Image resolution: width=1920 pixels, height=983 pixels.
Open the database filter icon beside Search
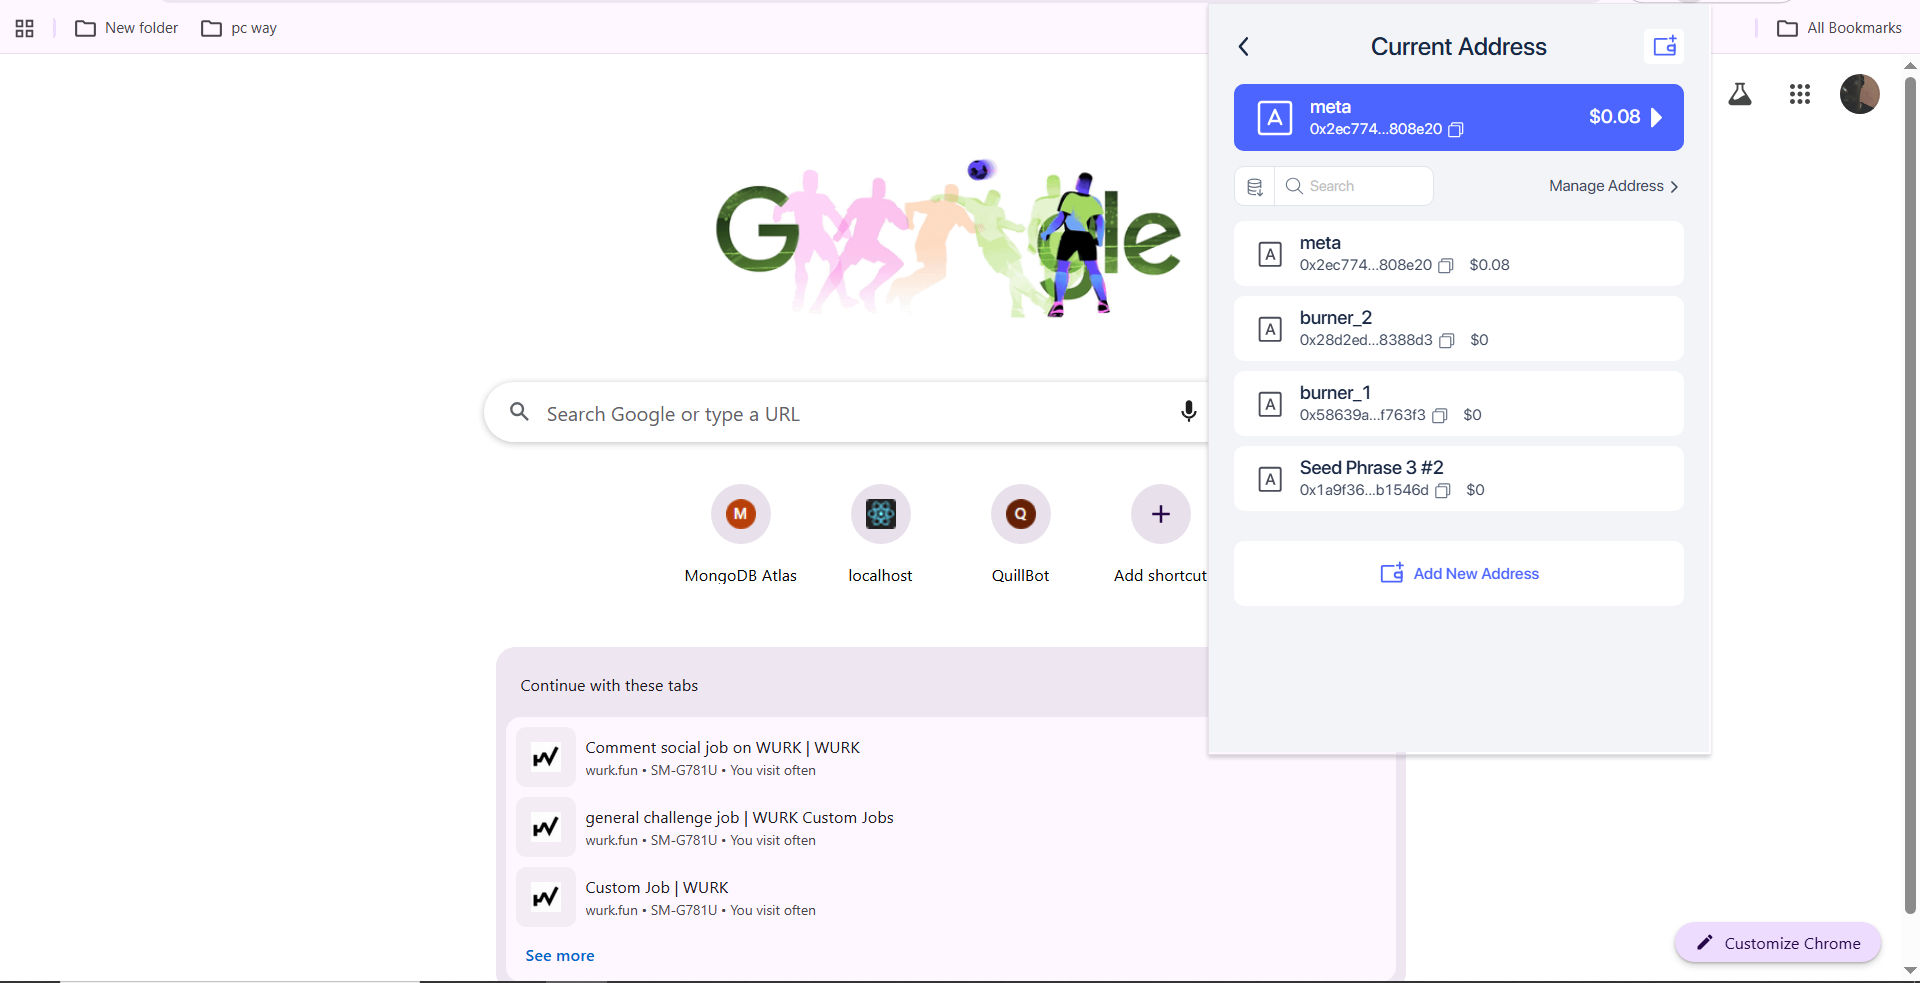[1255, 186]
